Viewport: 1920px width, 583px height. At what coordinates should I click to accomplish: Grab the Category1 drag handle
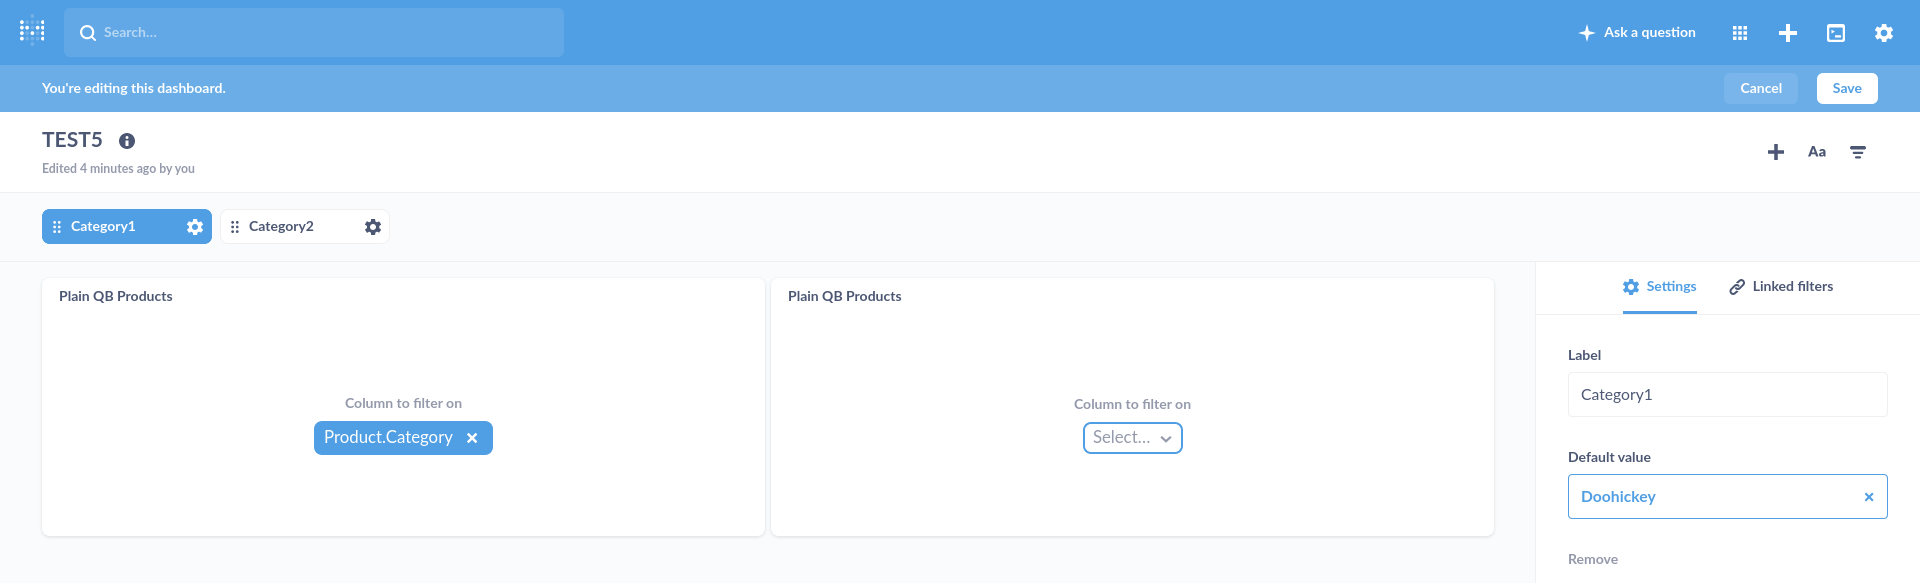coord(57,227)
